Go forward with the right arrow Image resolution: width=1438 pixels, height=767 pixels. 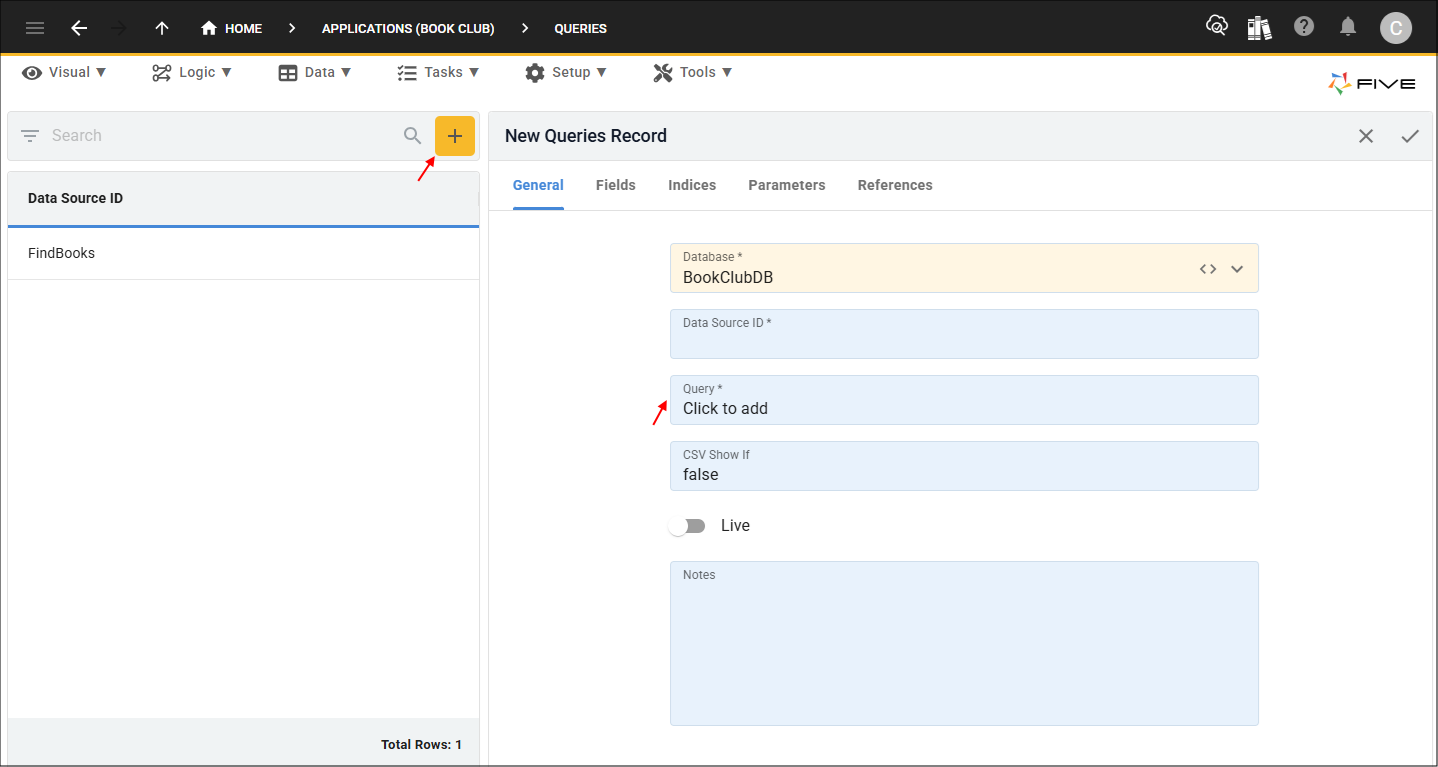[x=119, y=28]
